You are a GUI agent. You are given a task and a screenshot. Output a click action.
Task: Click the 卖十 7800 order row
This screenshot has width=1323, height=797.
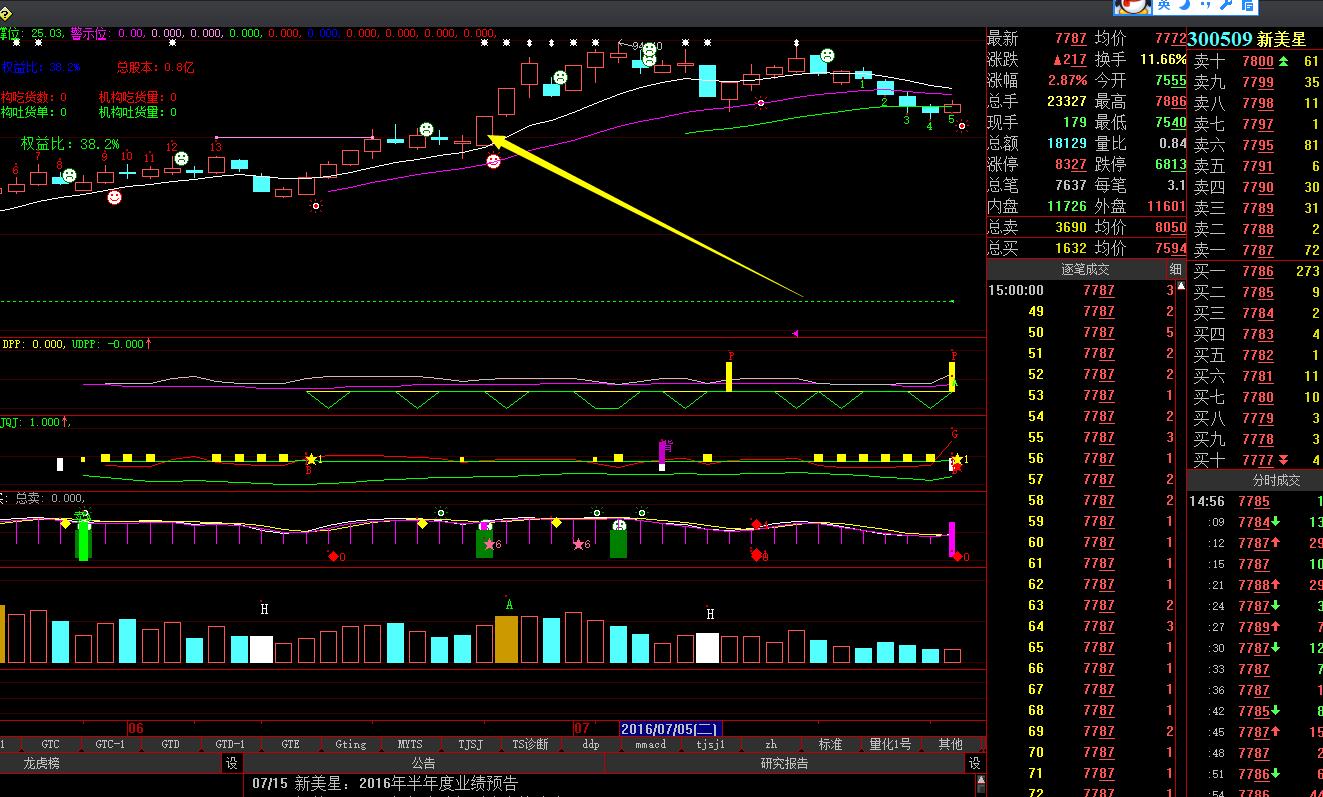tap(1255, 61)
